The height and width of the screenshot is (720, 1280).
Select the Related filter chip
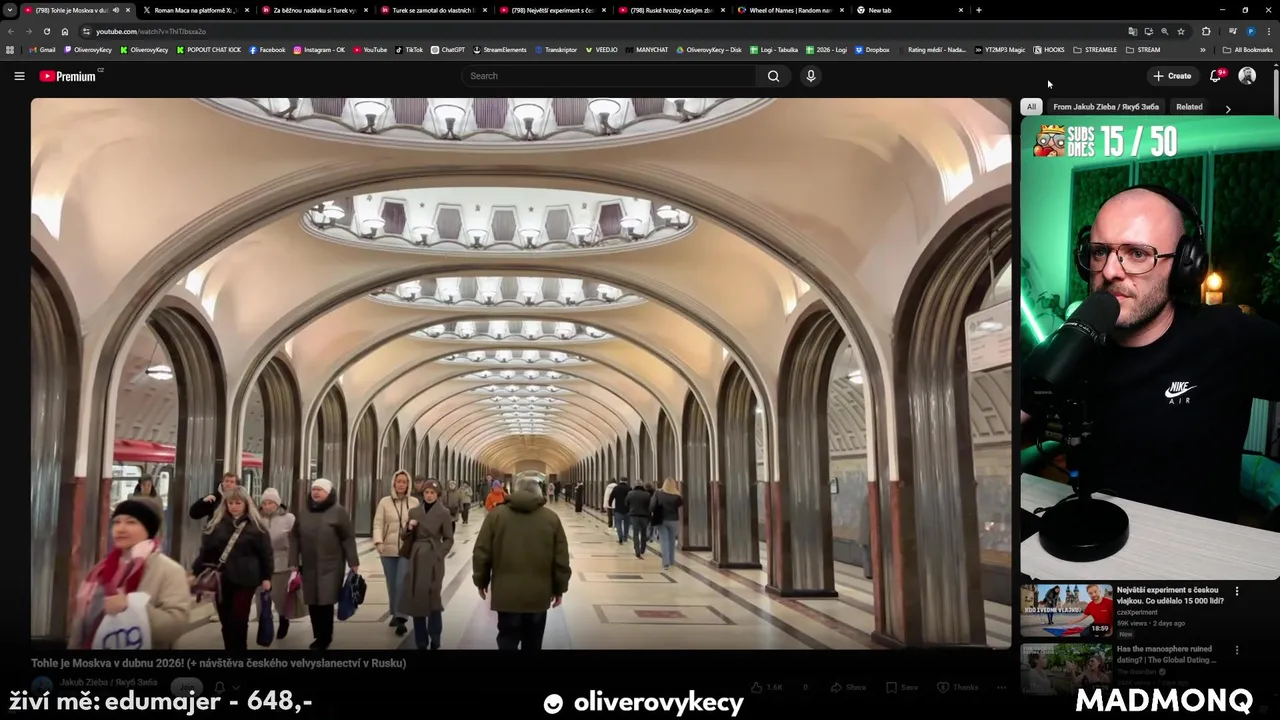(x=1189, y=107)
